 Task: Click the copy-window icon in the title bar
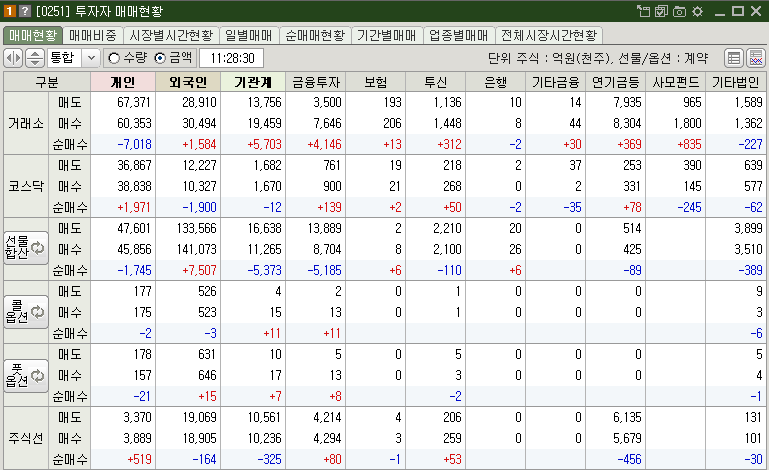point(643,11)
